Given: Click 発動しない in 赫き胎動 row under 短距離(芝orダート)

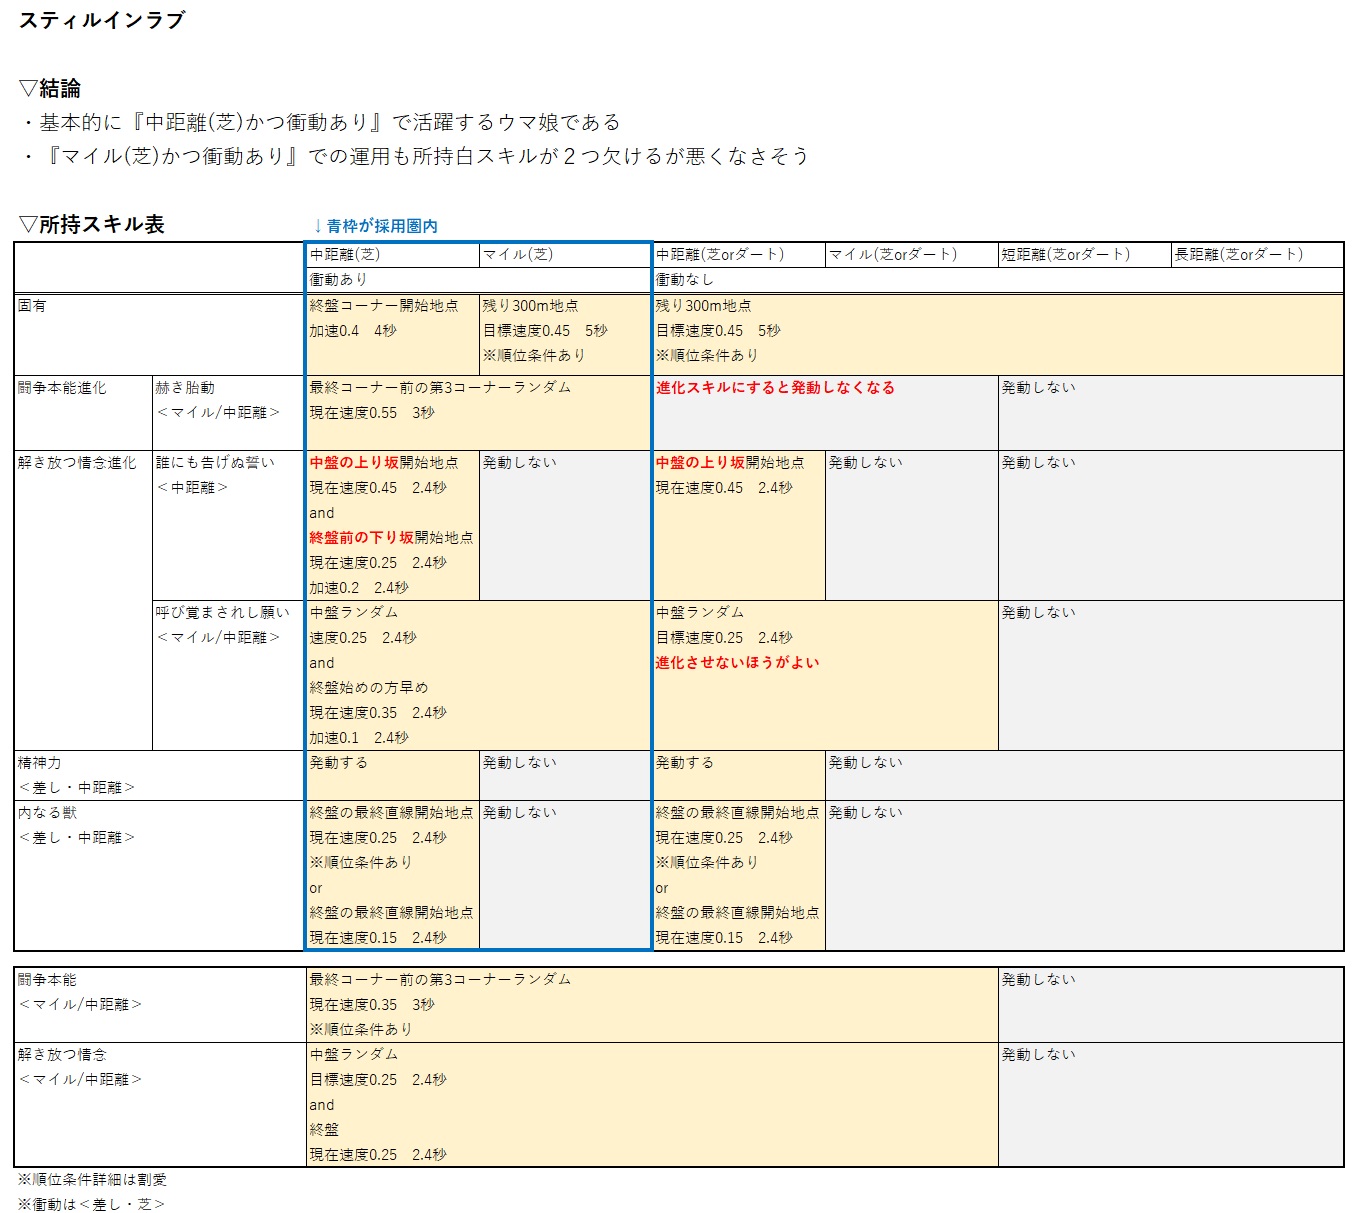Looking at the screenshot, I should tap(1039, 387).
